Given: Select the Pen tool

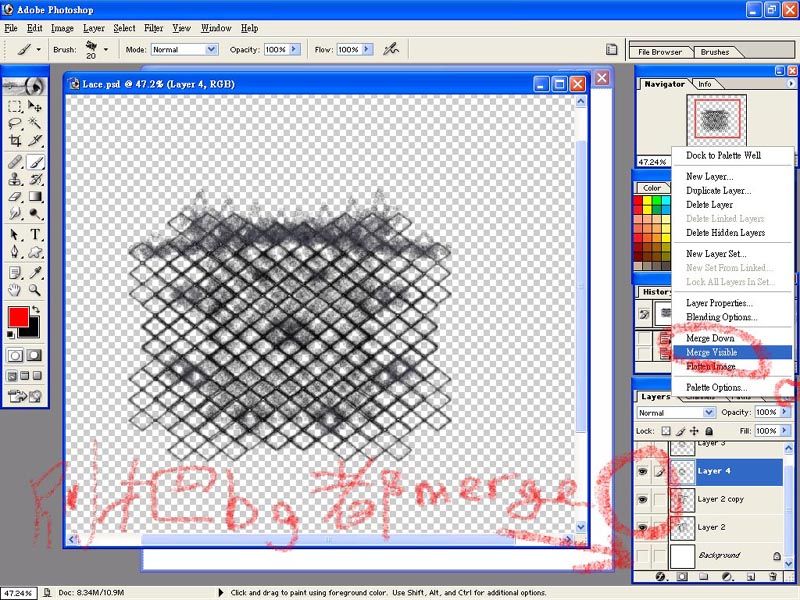Looking at the screenshot, I should (15, 252).
